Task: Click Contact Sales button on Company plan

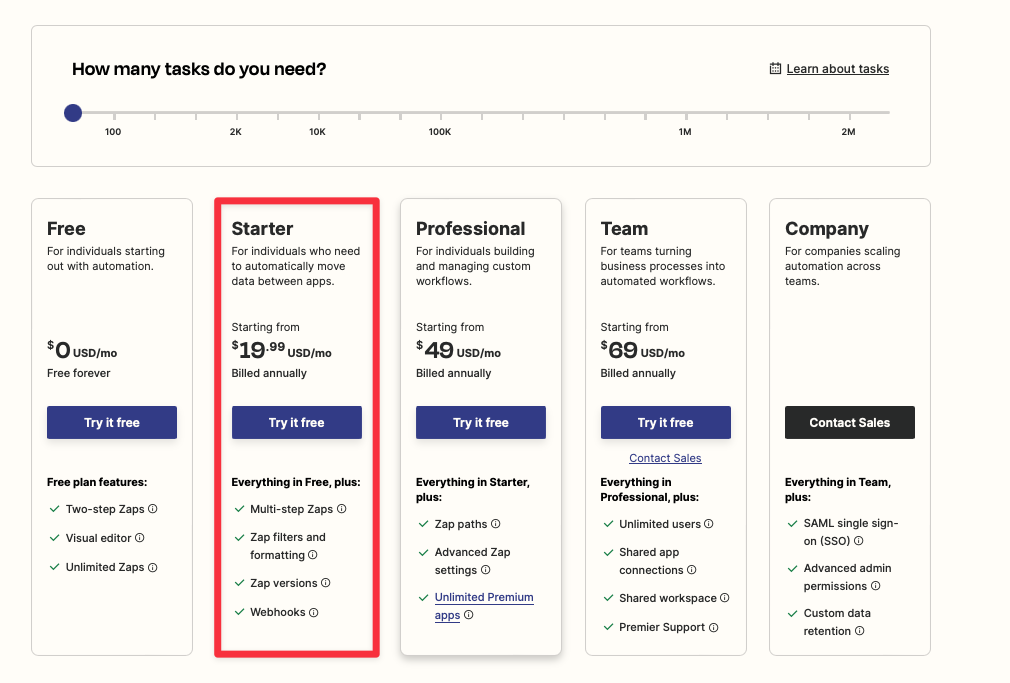Action: (x=850, y=423)
